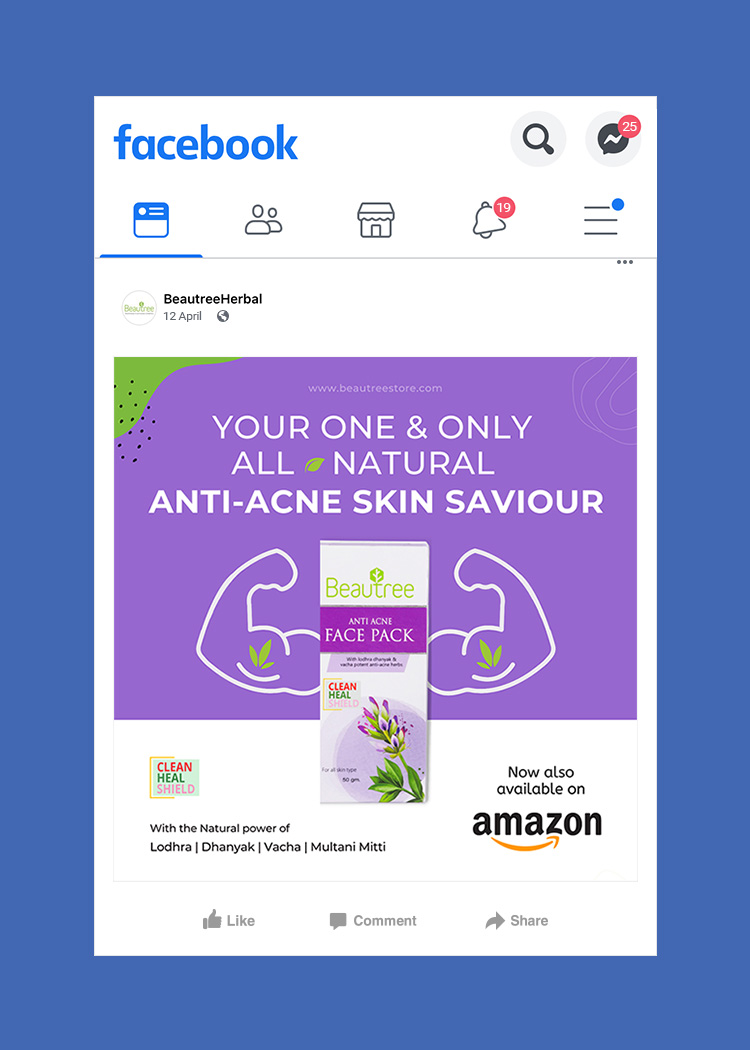This screenshot has height=1050, width=750.
Task: Open BeautreeHerbal profile picture
Action: (x=139, y=308)
